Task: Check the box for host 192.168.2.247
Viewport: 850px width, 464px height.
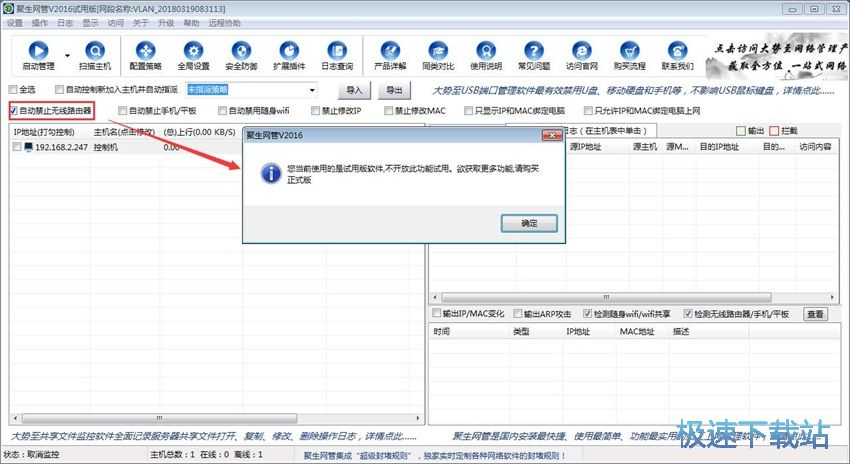Action: [17, 147]
